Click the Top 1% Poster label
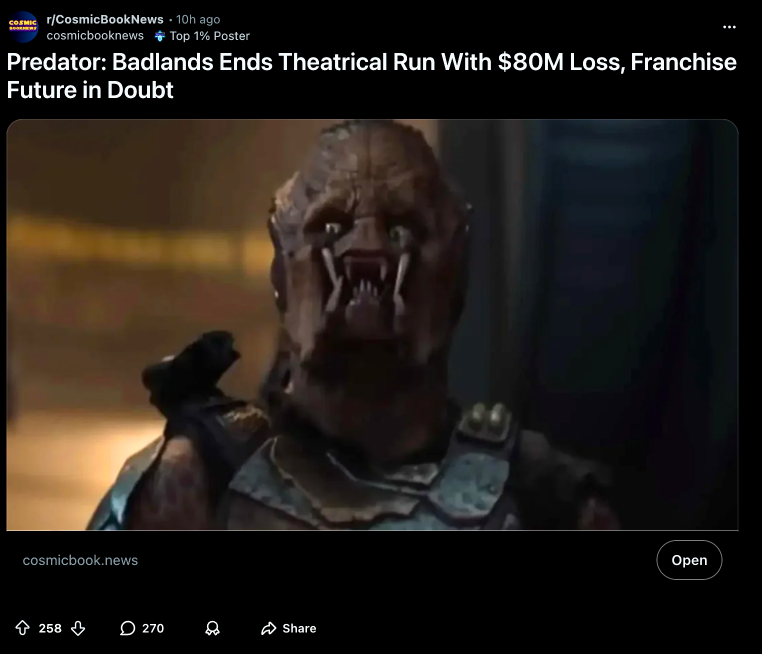This screenshot has width=762, height=654. (209, 36)
